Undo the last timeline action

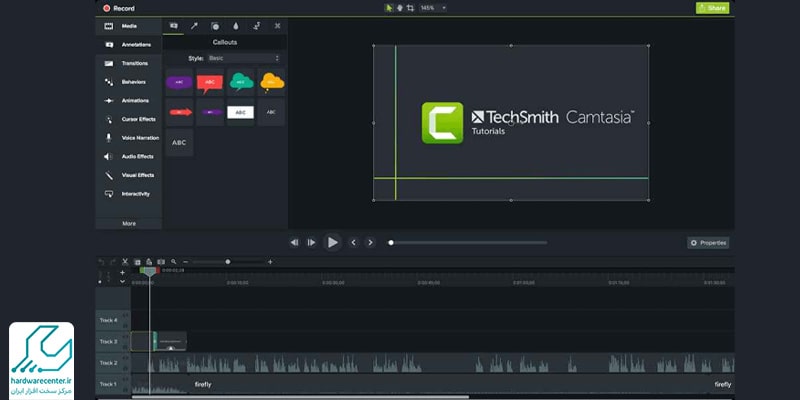101,262
